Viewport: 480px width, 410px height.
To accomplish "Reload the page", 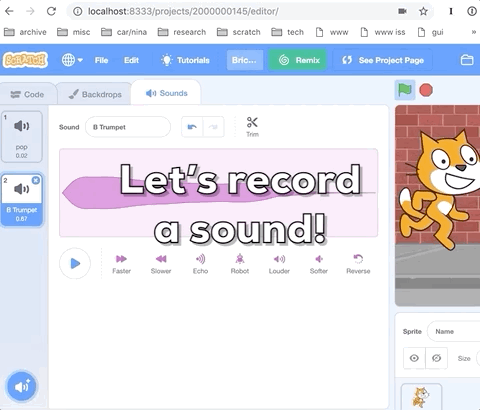I will (x=51, y=11).
